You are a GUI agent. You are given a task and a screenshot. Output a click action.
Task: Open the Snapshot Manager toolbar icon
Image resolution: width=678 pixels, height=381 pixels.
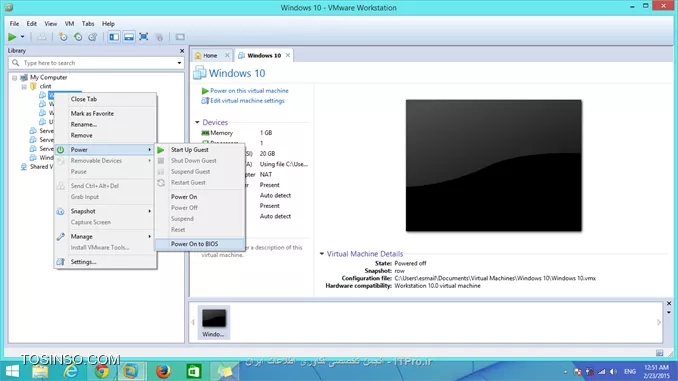click(x=93, y=37)
